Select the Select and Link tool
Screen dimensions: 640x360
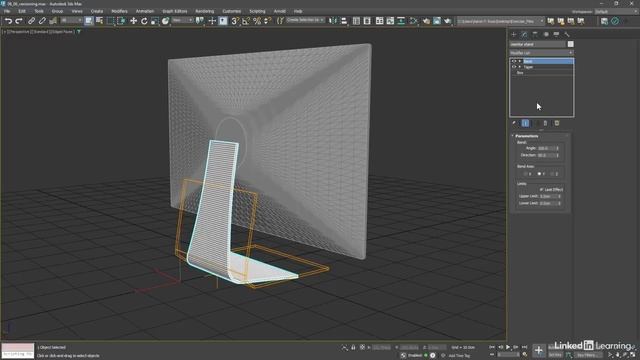pos(31,21)
